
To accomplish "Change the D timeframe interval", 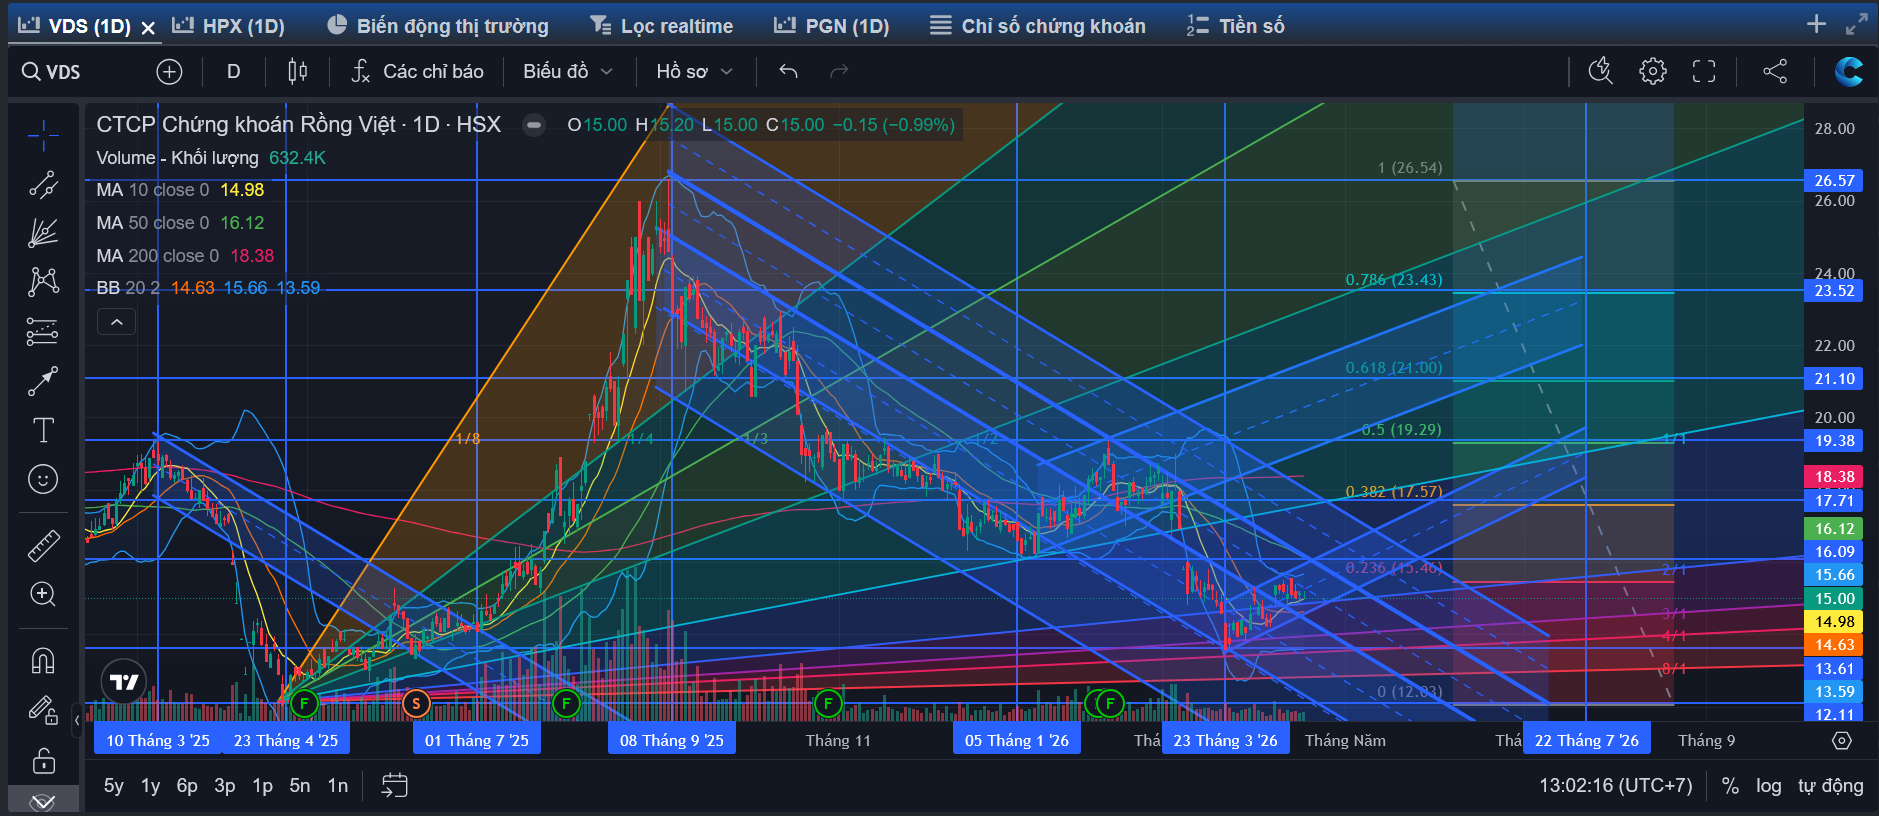I will click(x=233, y=71).
